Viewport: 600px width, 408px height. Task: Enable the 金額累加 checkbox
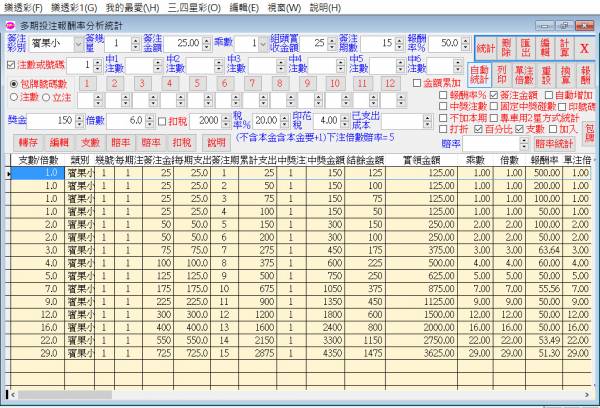coord(415,84)
